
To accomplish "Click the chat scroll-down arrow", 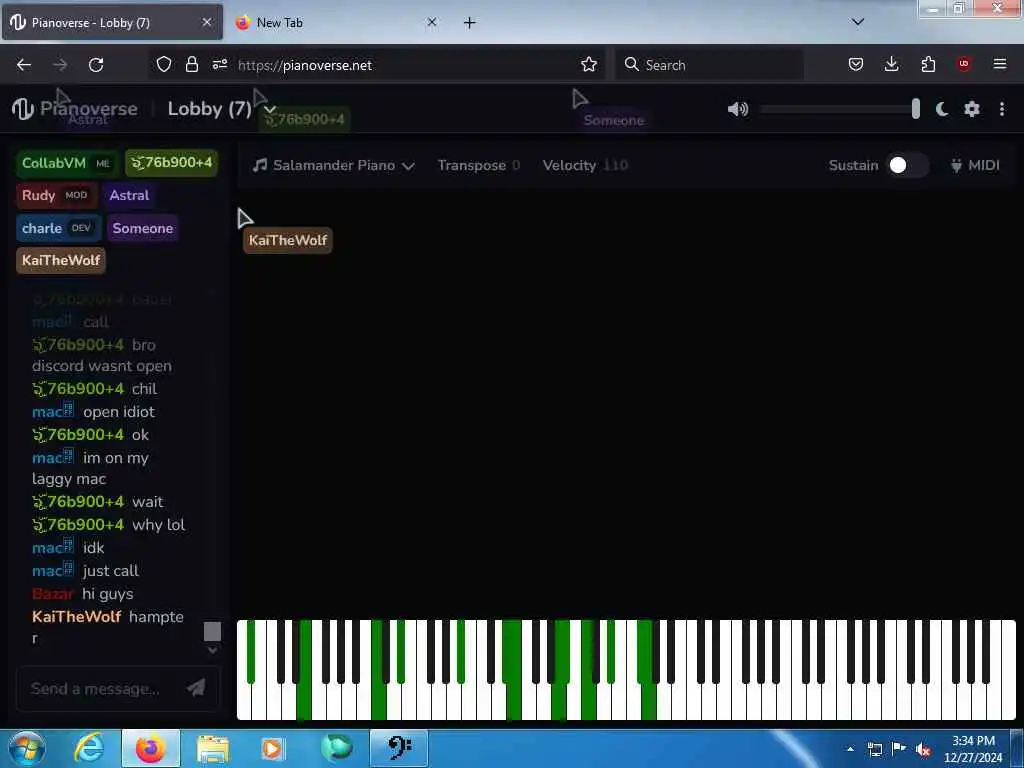I will 212,650.
